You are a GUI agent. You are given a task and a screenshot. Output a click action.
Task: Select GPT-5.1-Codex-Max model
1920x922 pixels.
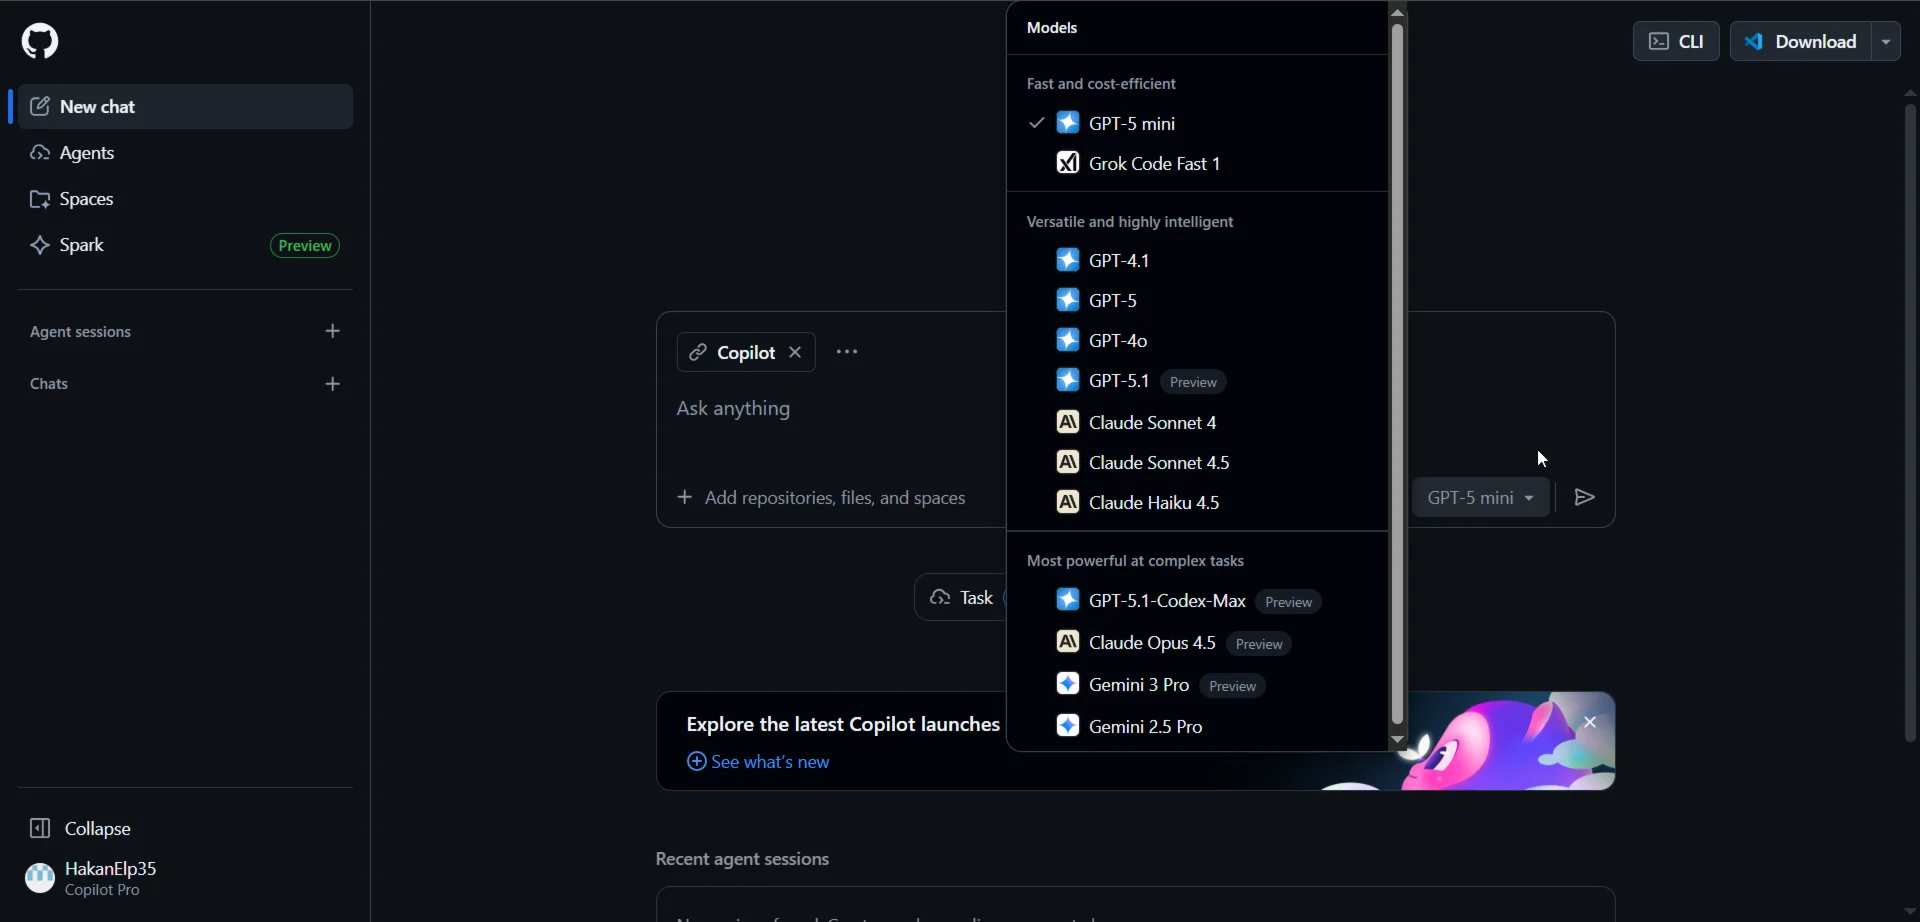point(1197,601)
